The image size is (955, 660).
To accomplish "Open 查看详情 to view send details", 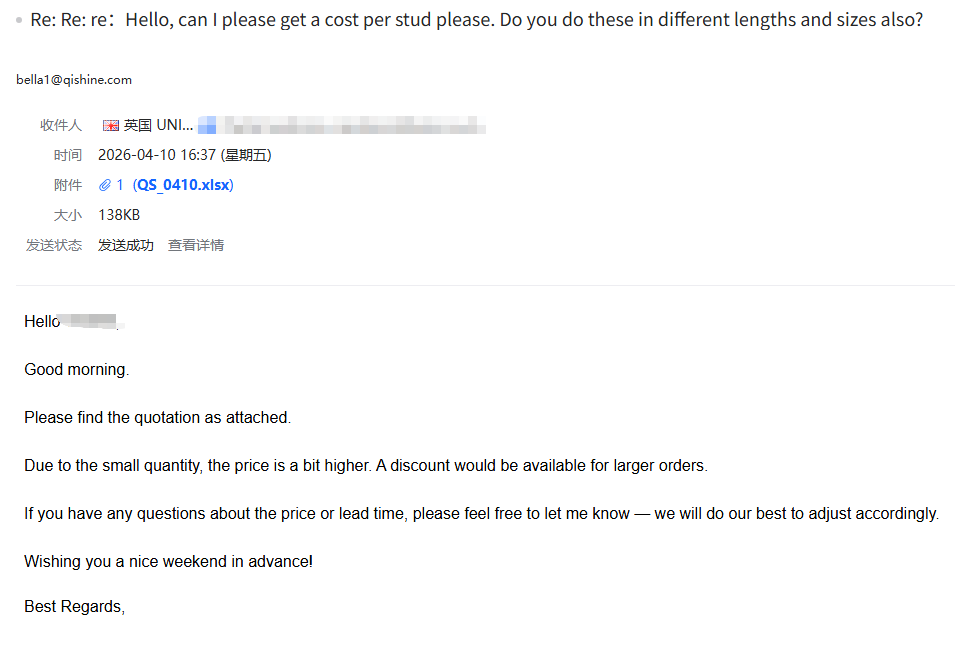I will coord(196,245).
